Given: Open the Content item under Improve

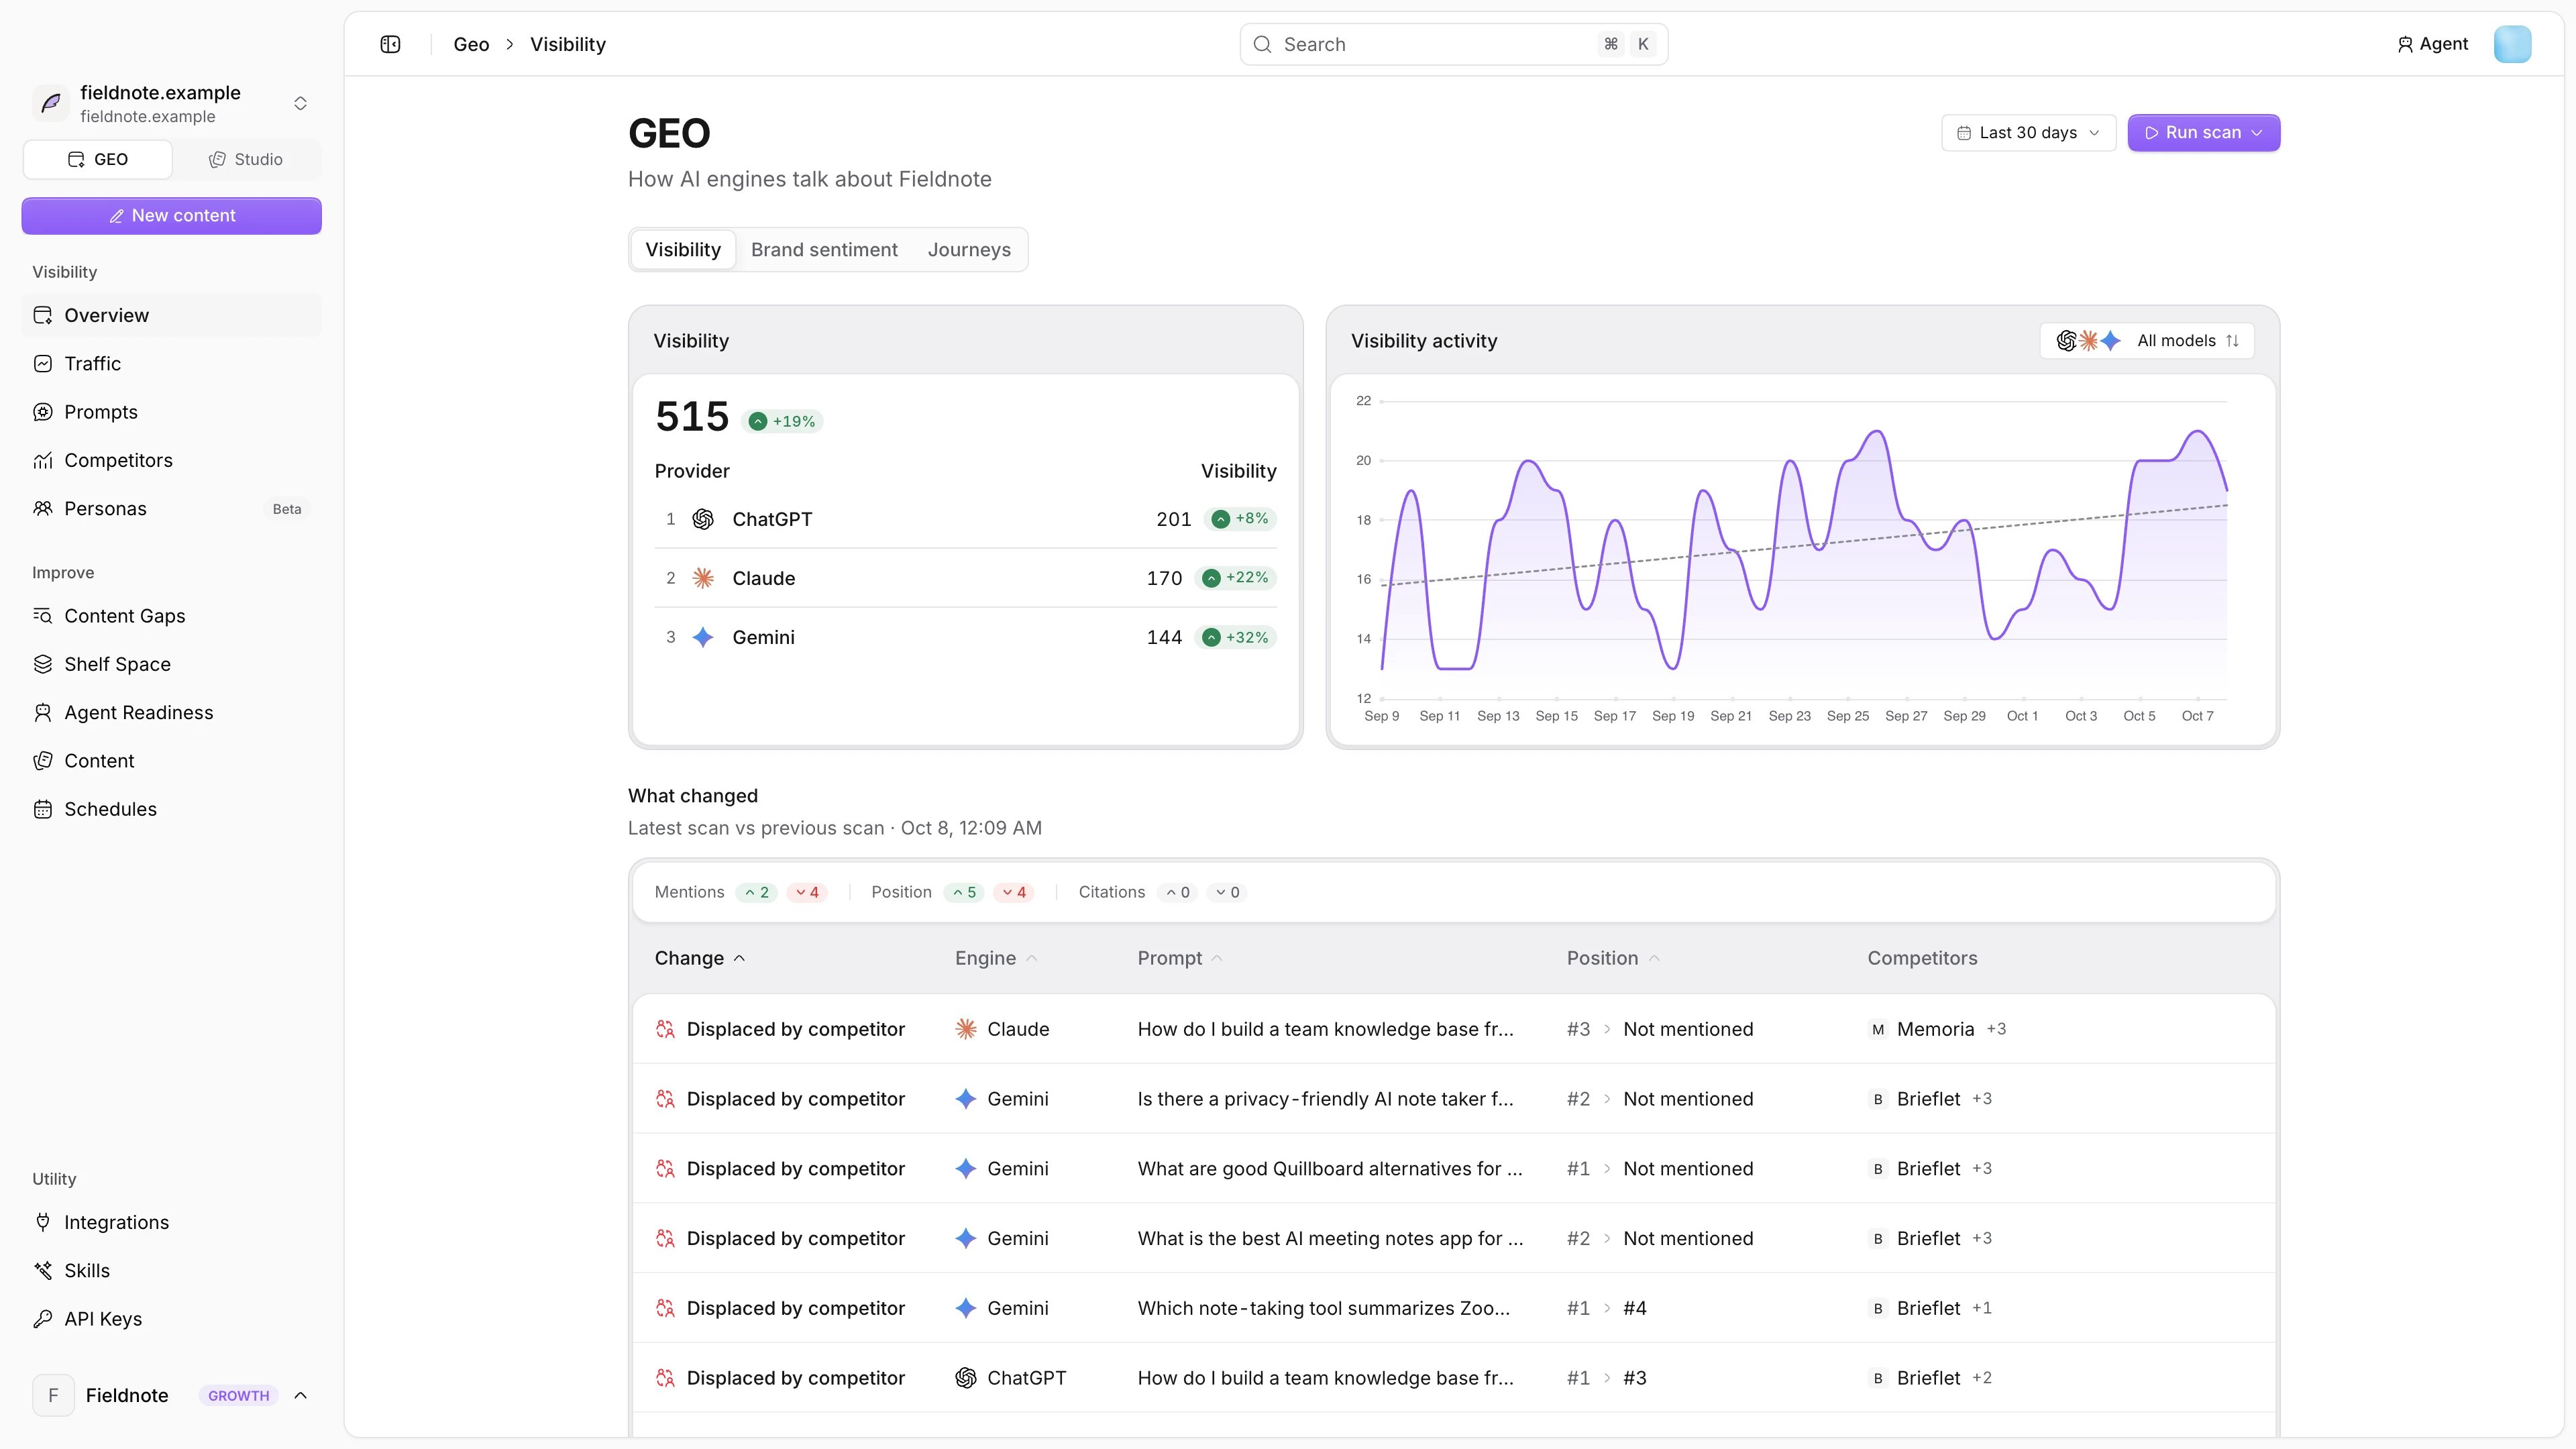Looking at the screenshot, I should tap(171, 761).
